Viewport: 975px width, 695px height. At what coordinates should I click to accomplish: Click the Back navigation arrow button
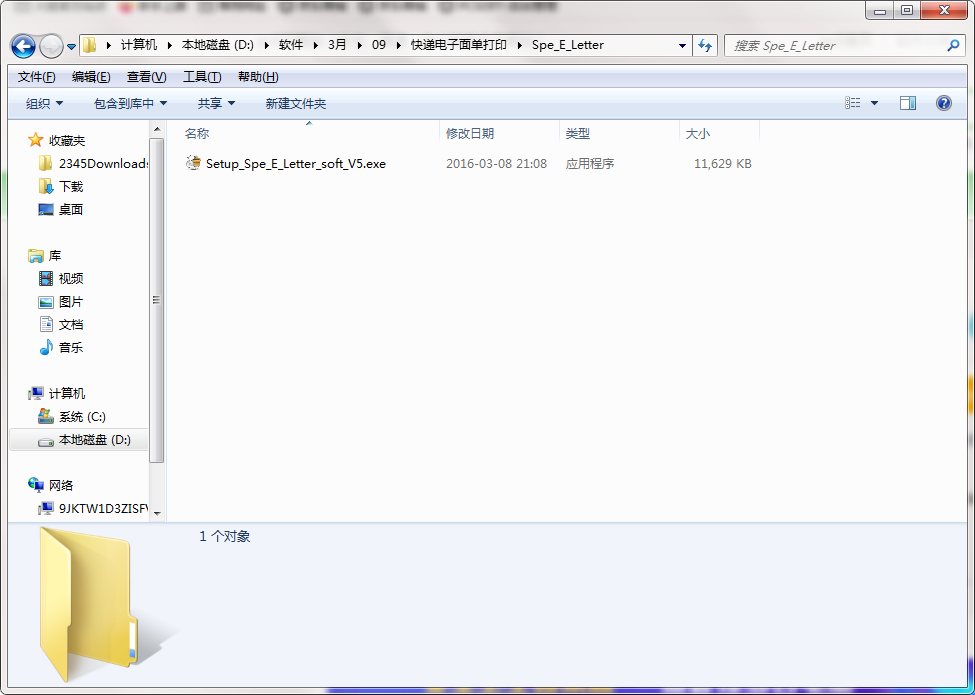pyautogui.click(x=24, y=46)
